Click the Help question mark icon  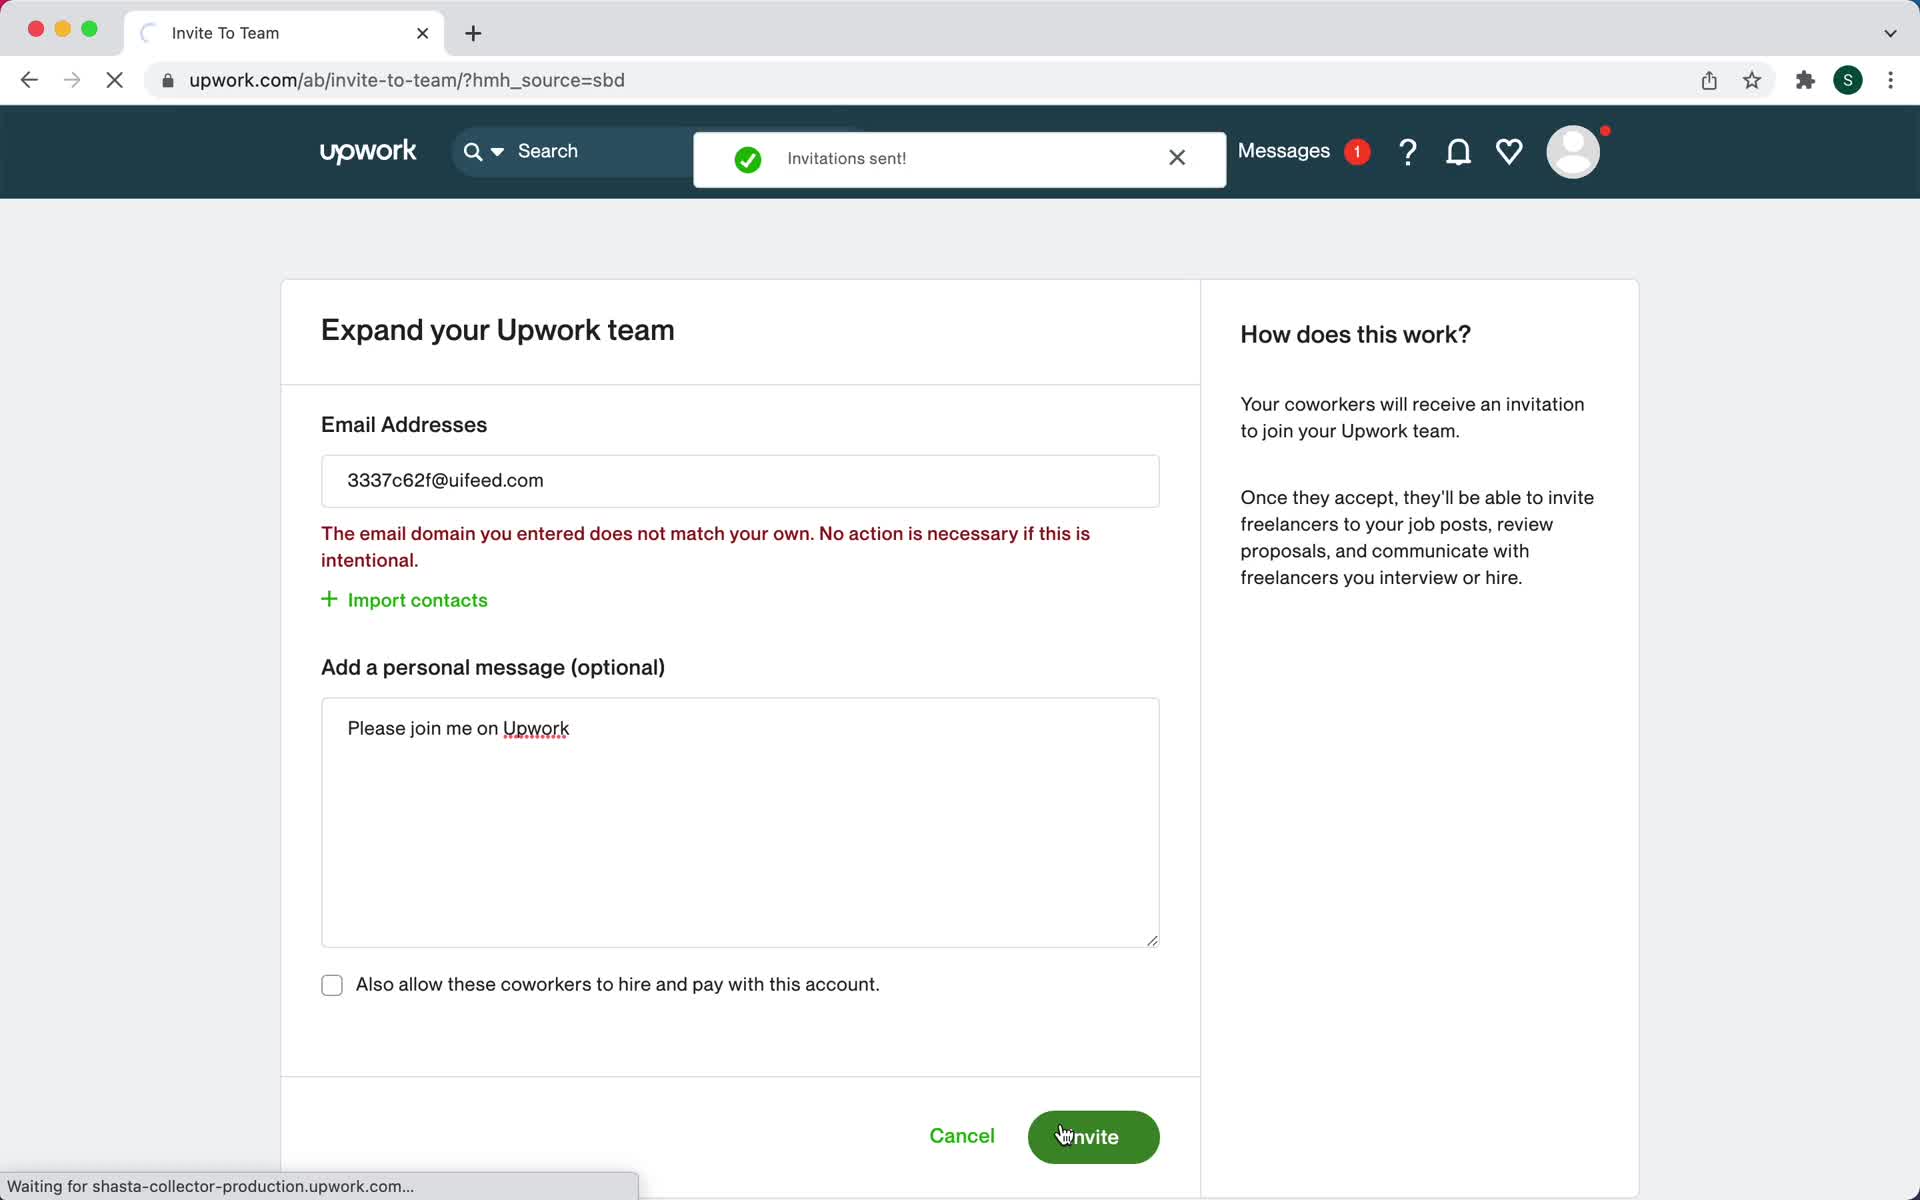1407,152
